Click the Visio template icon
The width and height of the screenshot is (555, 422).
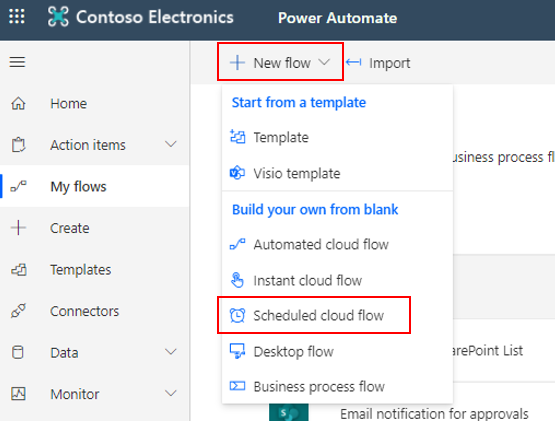point(237,173)
